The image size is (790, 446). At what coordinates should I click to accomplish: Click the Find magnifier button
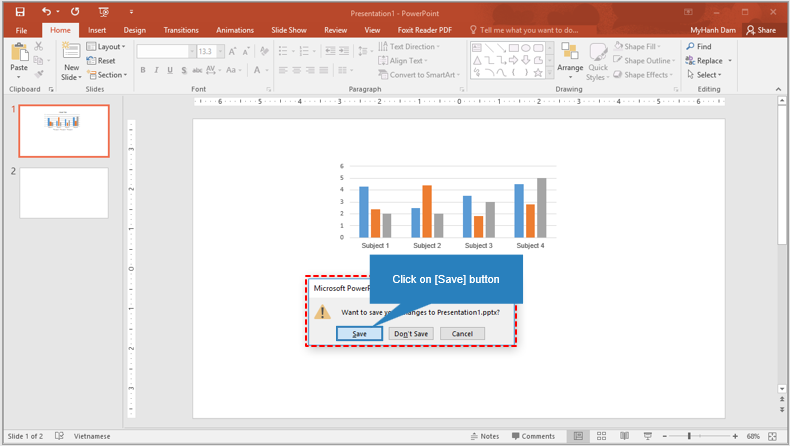[x=699, y=46]
